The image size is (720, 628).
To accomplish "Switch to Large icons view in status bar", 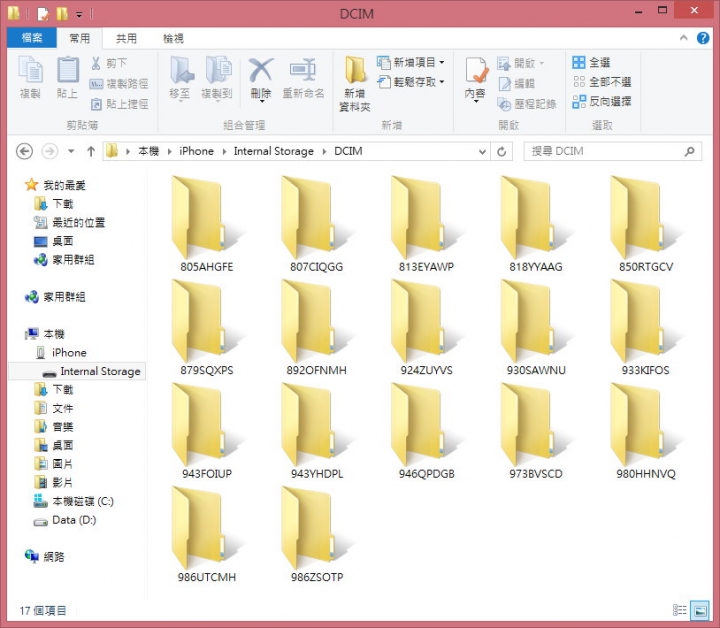I will [x=700, y=610].
